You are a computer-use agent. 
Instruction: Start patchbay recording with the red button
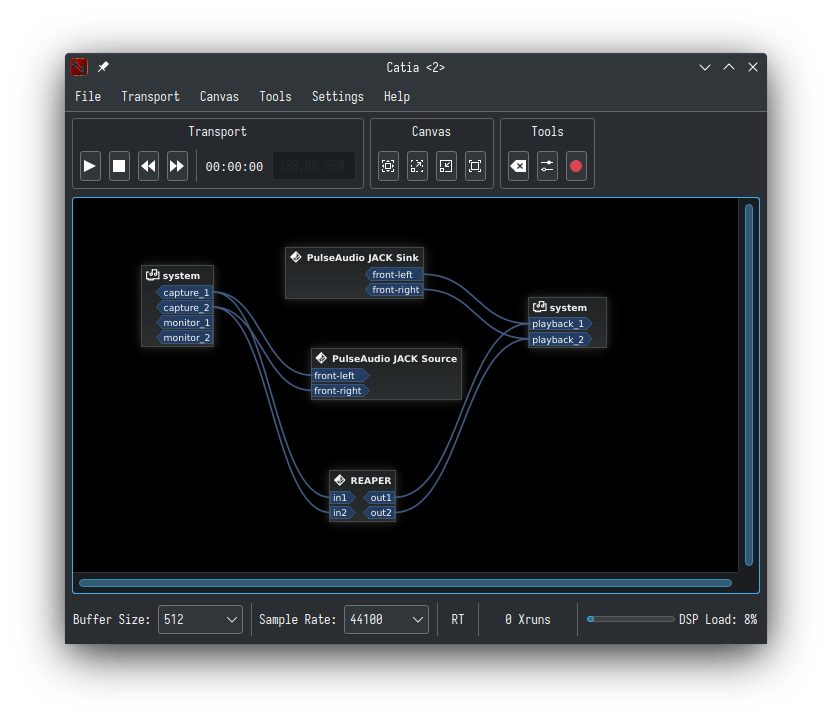pyautogui.click(x=576, y=167)
